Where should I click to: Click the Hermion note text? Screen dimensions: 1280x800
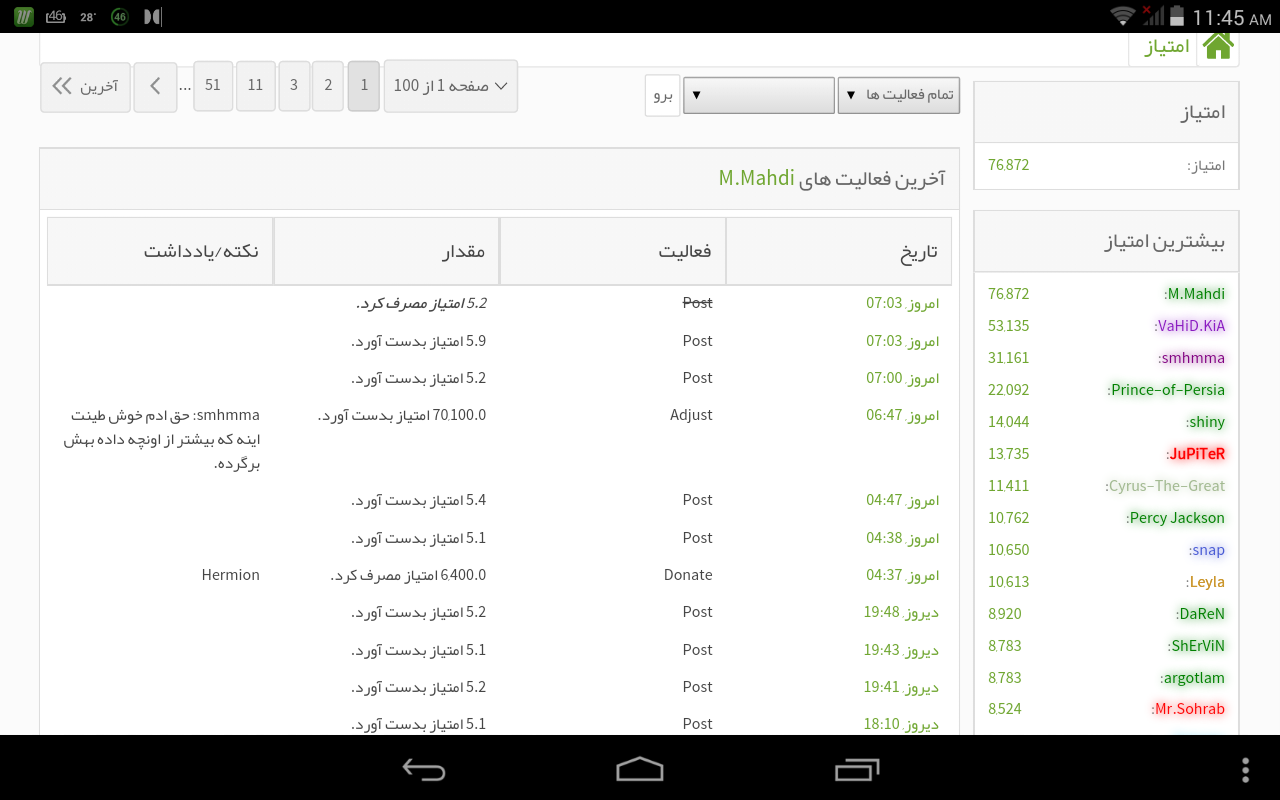230,575
